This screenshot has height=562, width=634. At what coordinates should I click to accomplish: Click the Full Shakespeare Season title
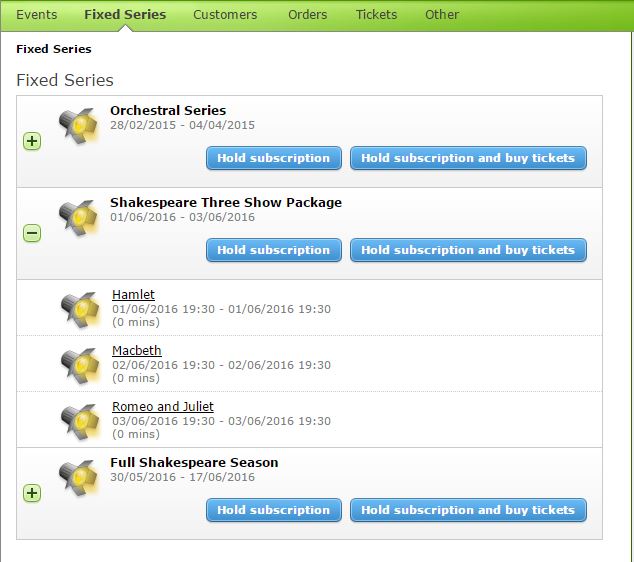(x=194, y=462)
